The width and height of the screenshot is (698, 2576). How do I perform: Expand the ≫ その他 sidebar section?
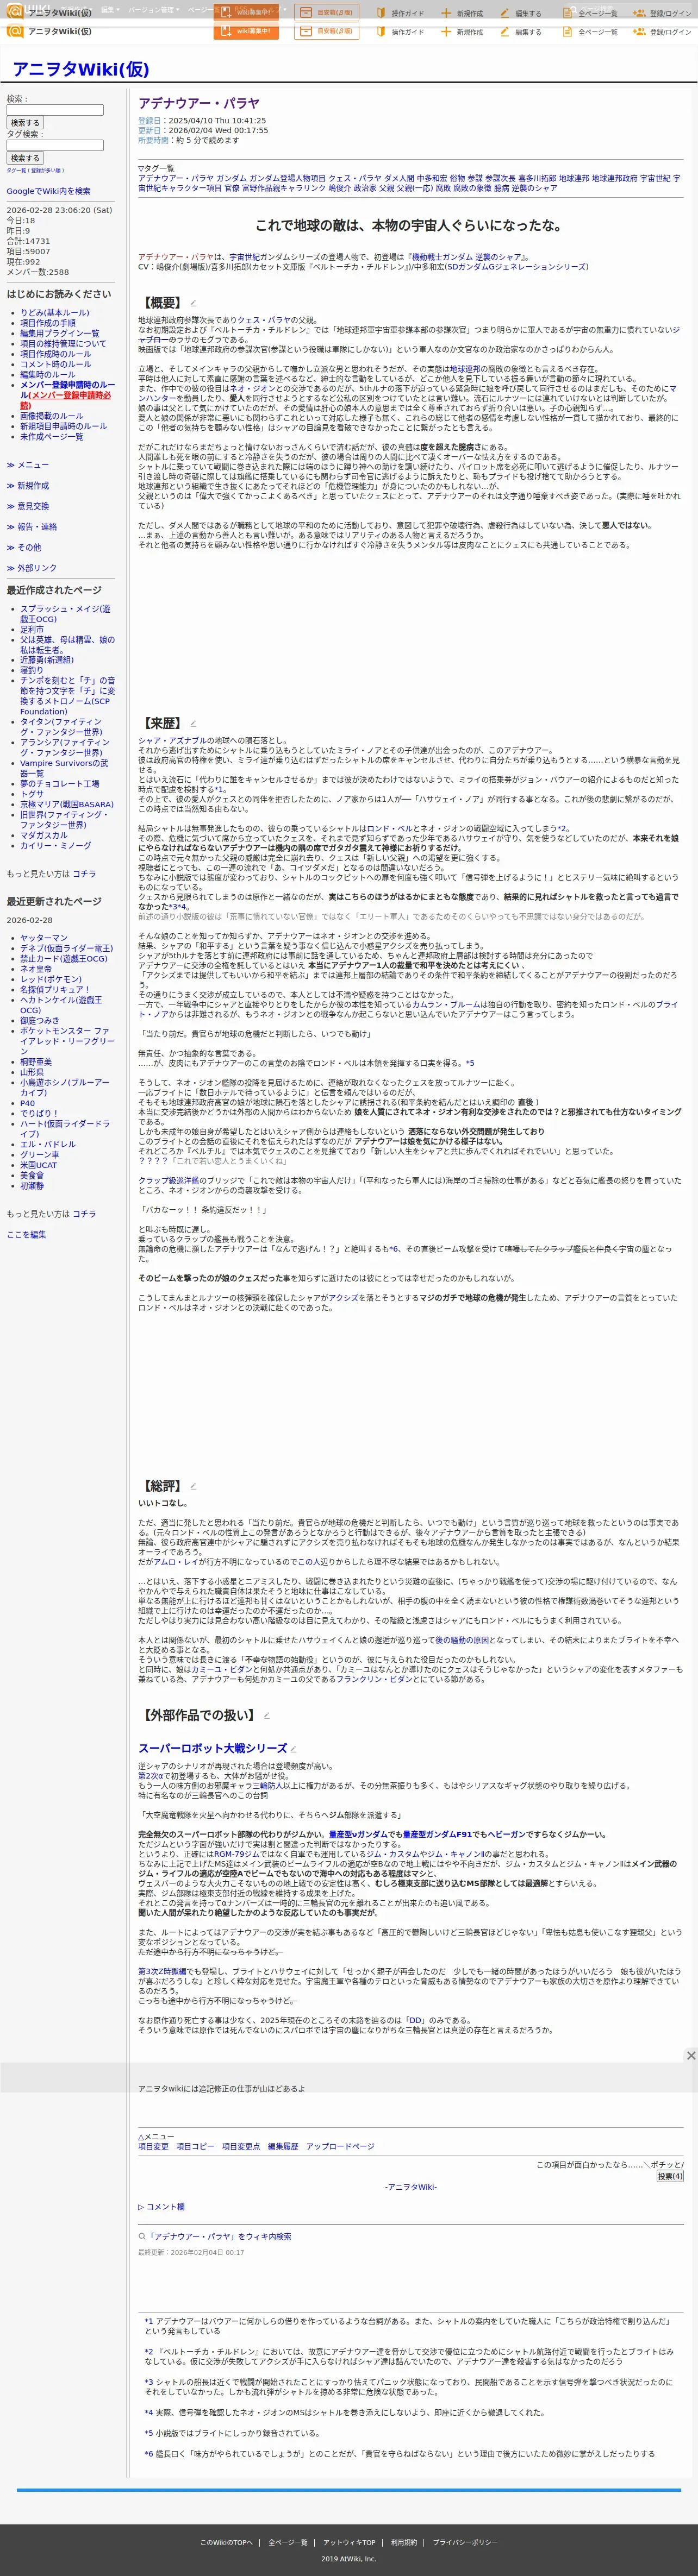(24, 548)
